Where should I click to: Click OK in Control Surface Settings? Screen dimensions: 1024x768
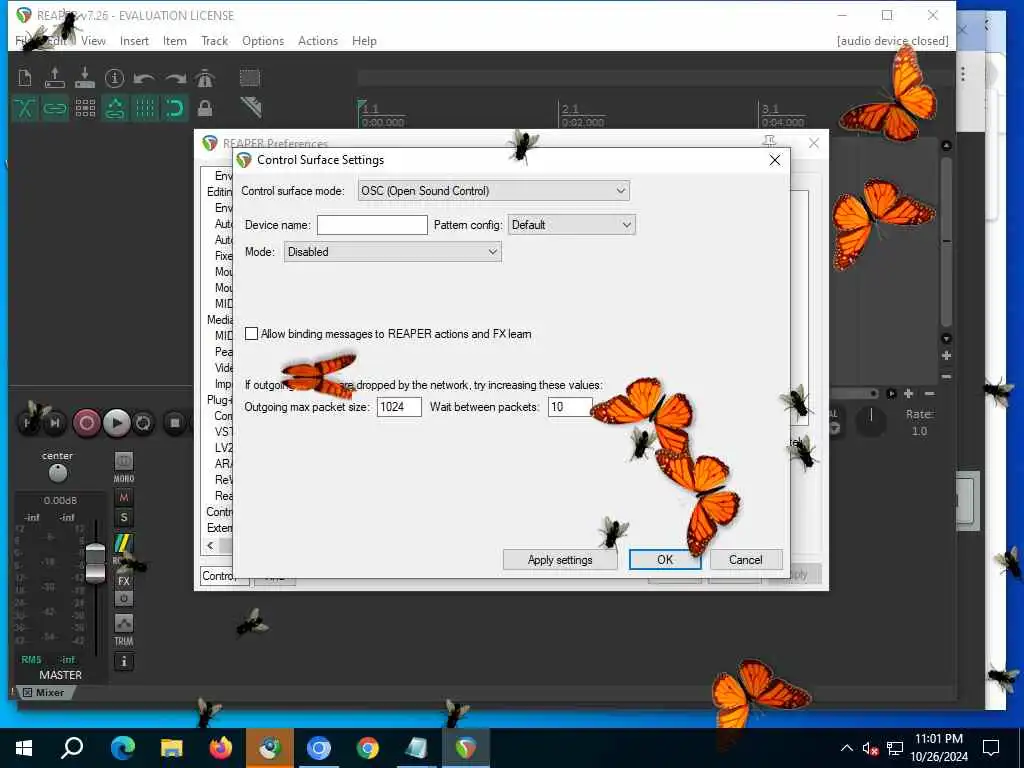pos(665,560)
